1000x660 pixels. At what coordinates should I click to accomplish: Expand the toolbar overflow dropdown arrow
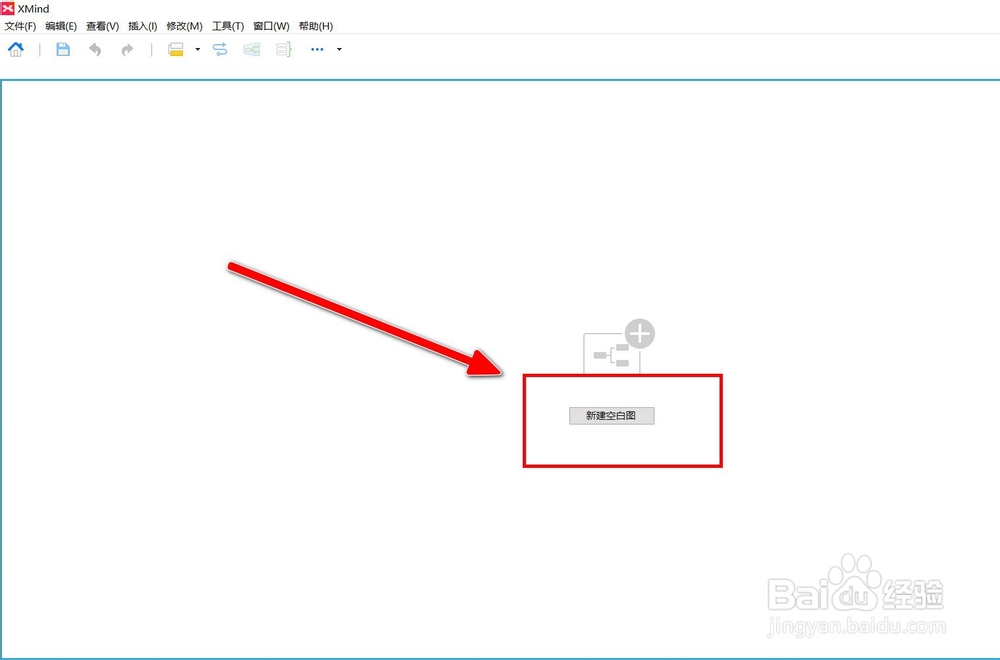click(339, 49)
